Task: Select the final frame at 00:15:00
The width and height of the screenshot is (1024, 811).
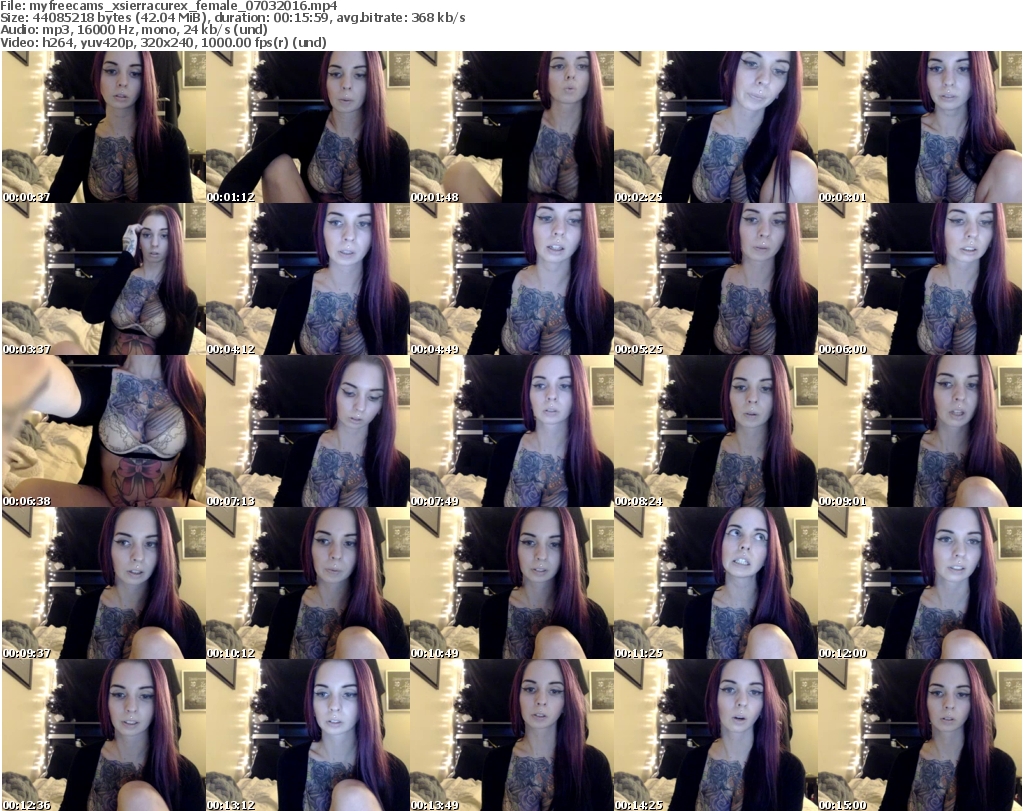Action: pos(919,735)
